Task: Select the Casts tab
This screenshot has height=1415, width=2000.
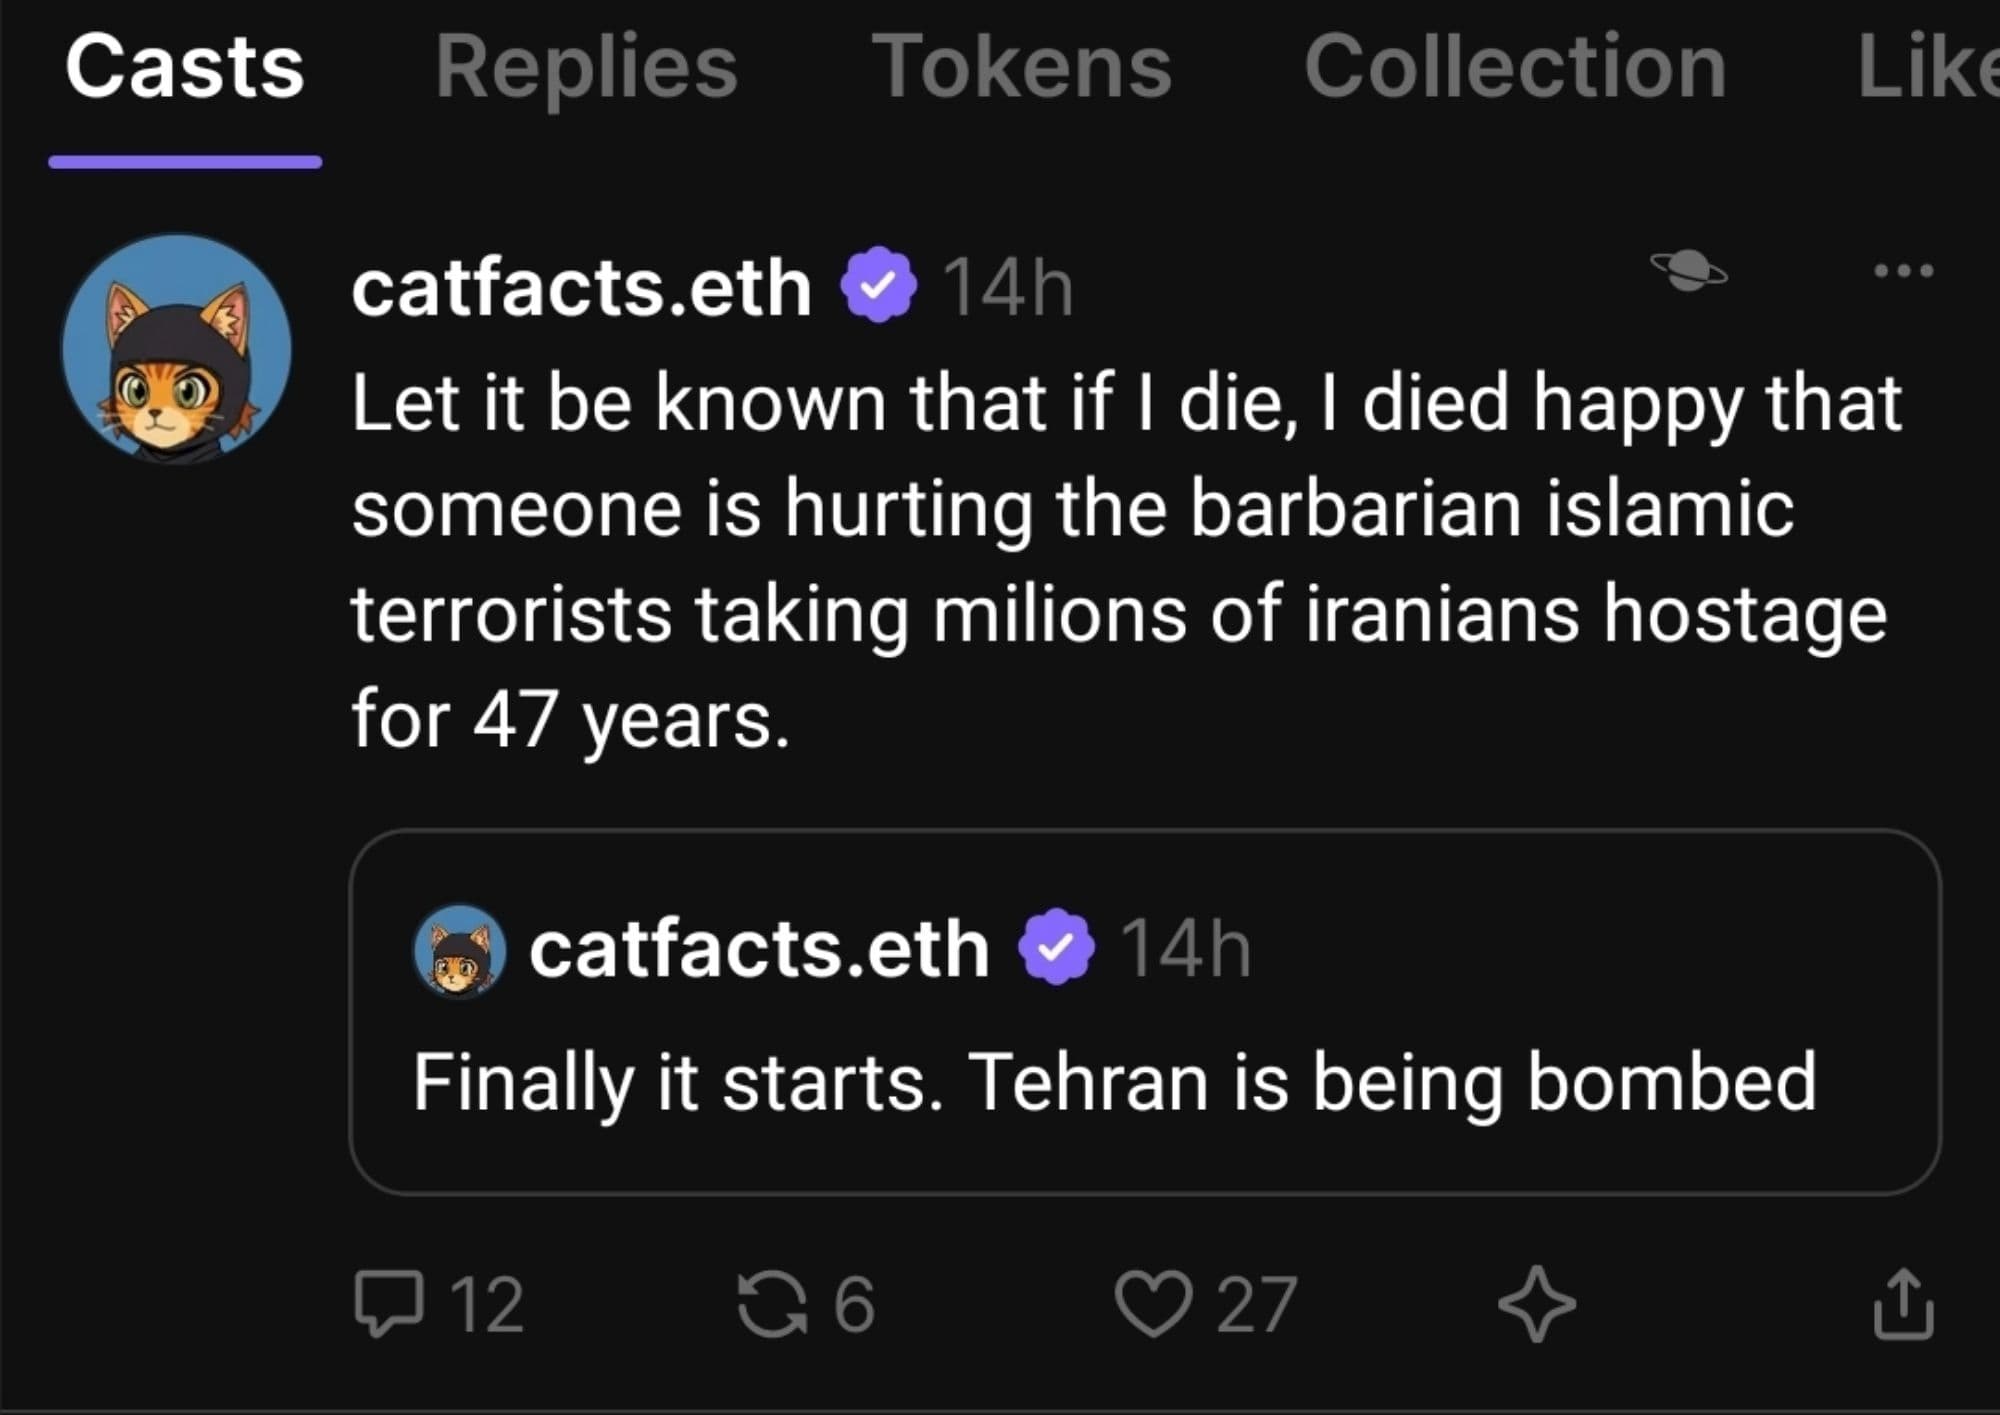Action: tap(185, 68)
